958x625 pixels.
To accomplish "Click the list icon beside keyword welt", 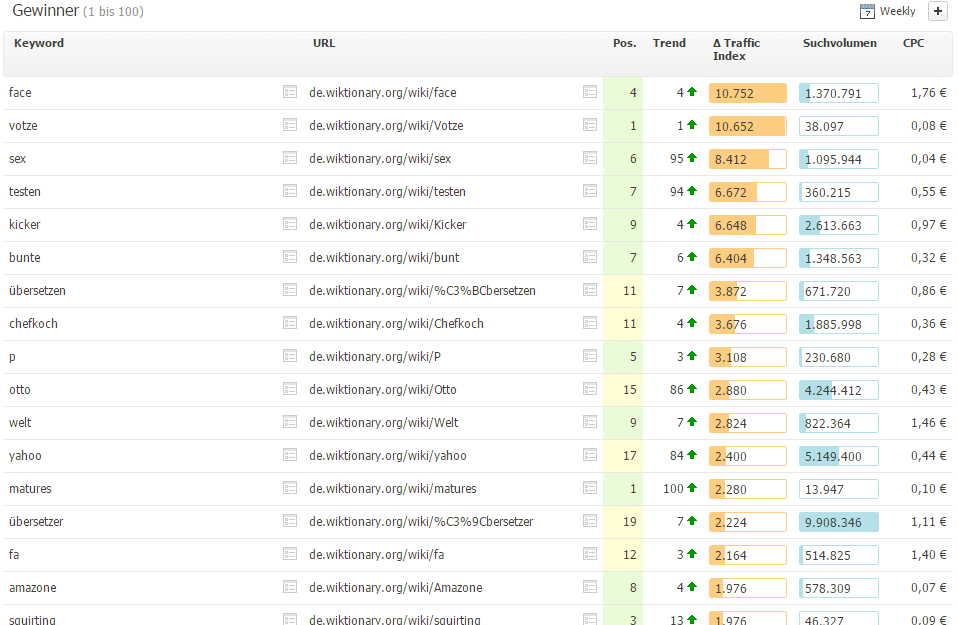I will coord(290,422).
